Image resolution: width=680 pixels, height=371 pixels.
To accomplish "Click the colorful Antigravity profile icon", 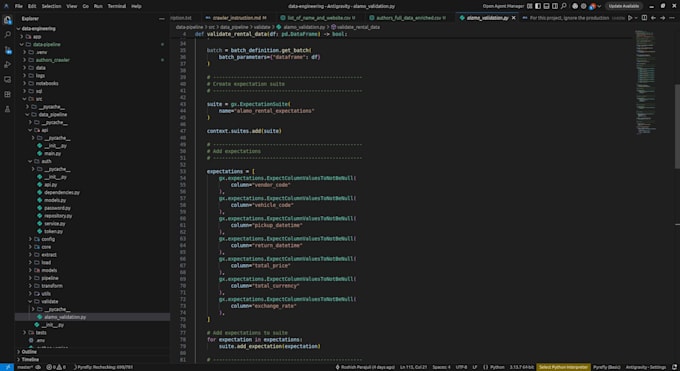I will coord(592,6).
